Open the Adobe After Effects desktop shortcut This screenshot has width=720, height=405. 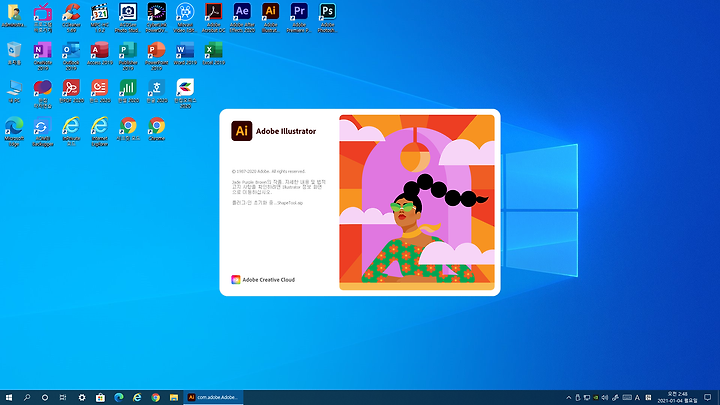[x=242, y=17]
